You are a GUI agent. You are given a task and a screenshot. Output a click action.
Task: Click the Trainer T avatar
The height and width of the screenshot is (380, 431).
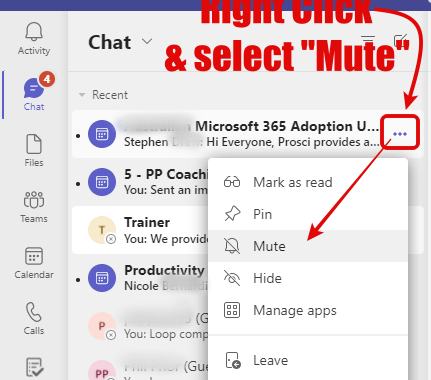click(x=102, y=230)
